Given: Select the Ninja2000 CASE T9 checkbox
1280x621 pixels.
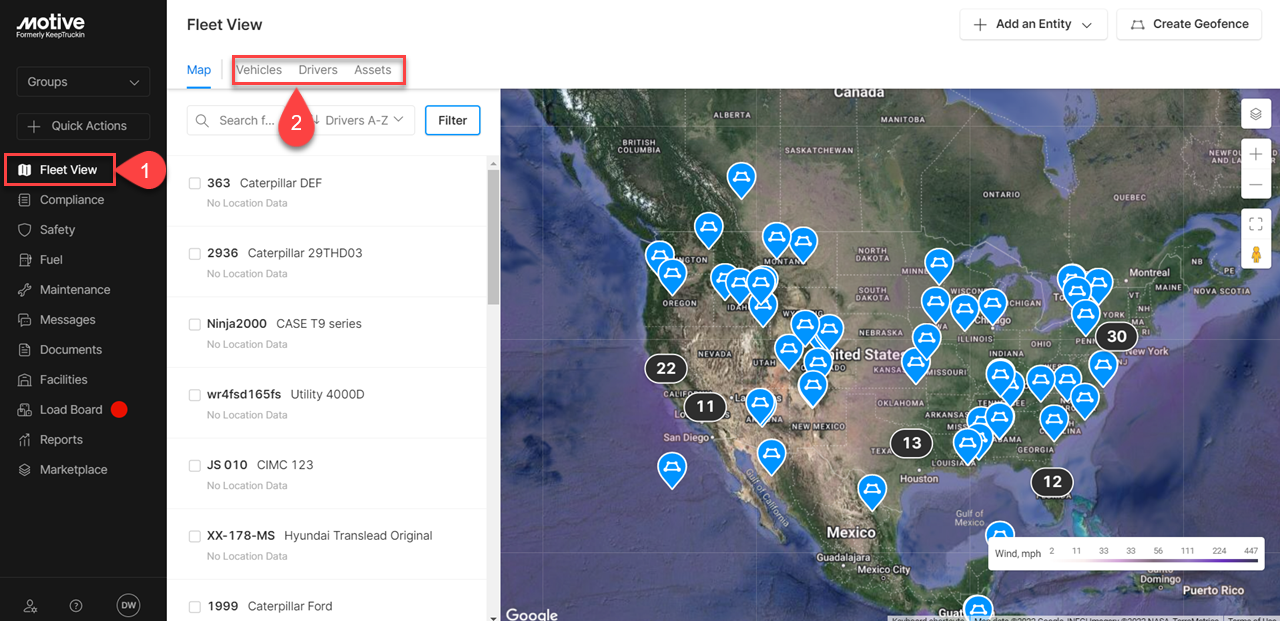Looking at the screenshot, I should (x=195, y=324).
